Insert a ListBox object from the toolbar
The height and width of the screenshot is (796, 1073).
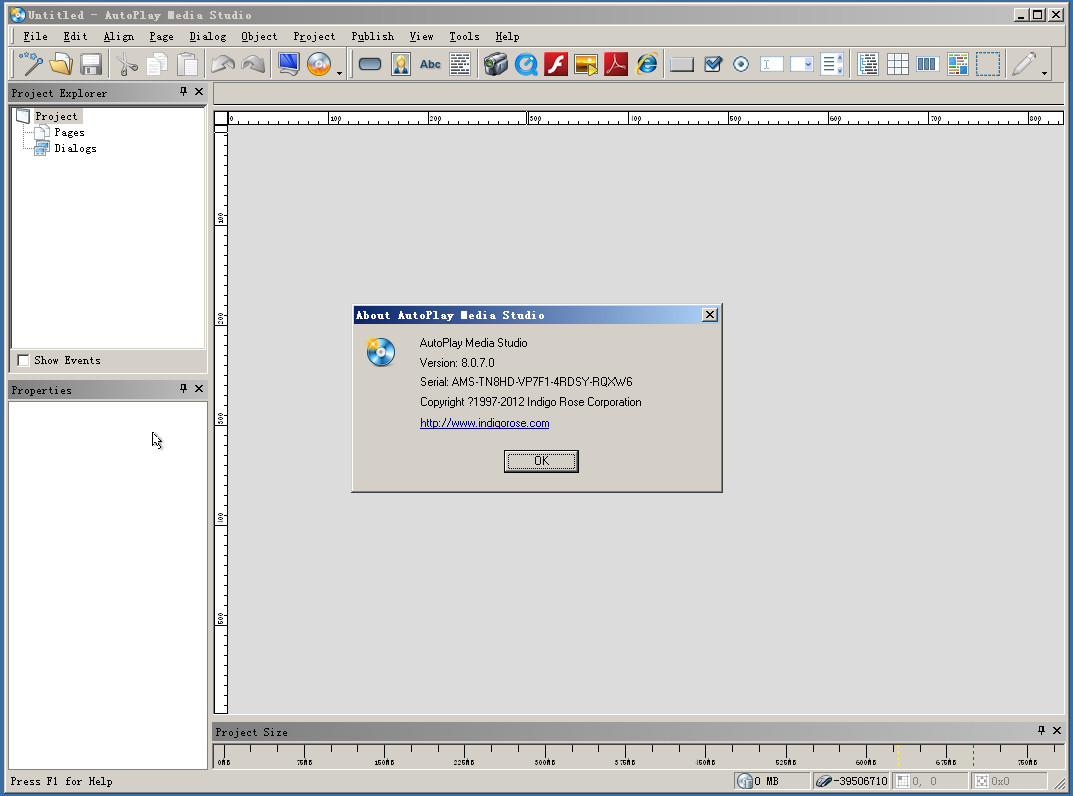[x=831, y=64]
